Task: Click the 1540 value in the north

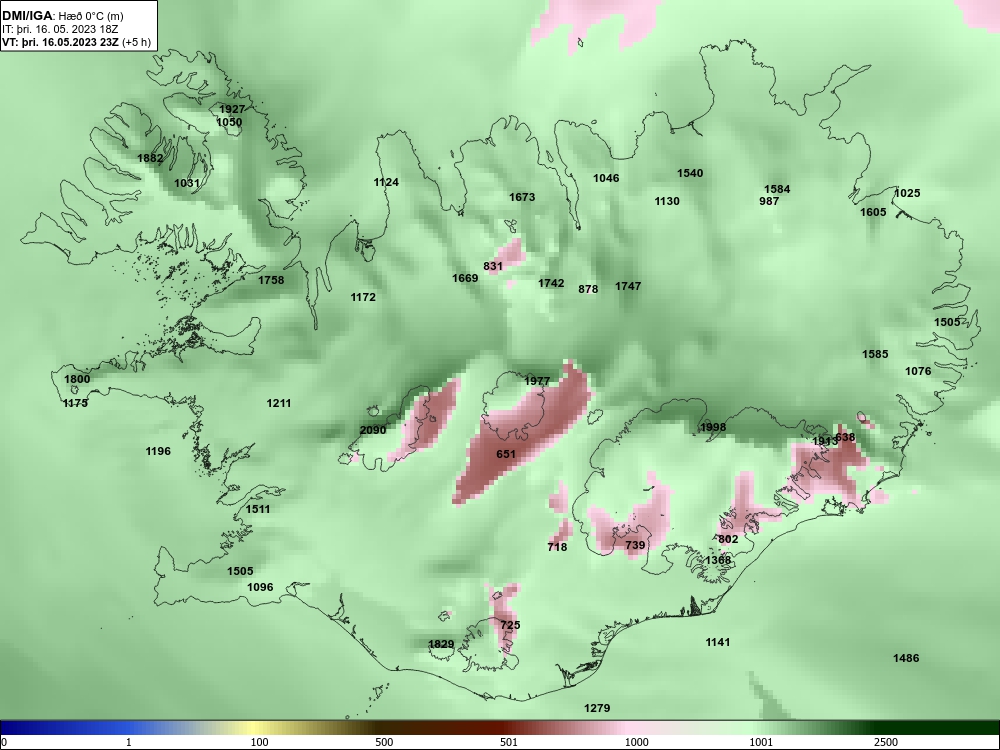Action: click(x=690, y=173)
